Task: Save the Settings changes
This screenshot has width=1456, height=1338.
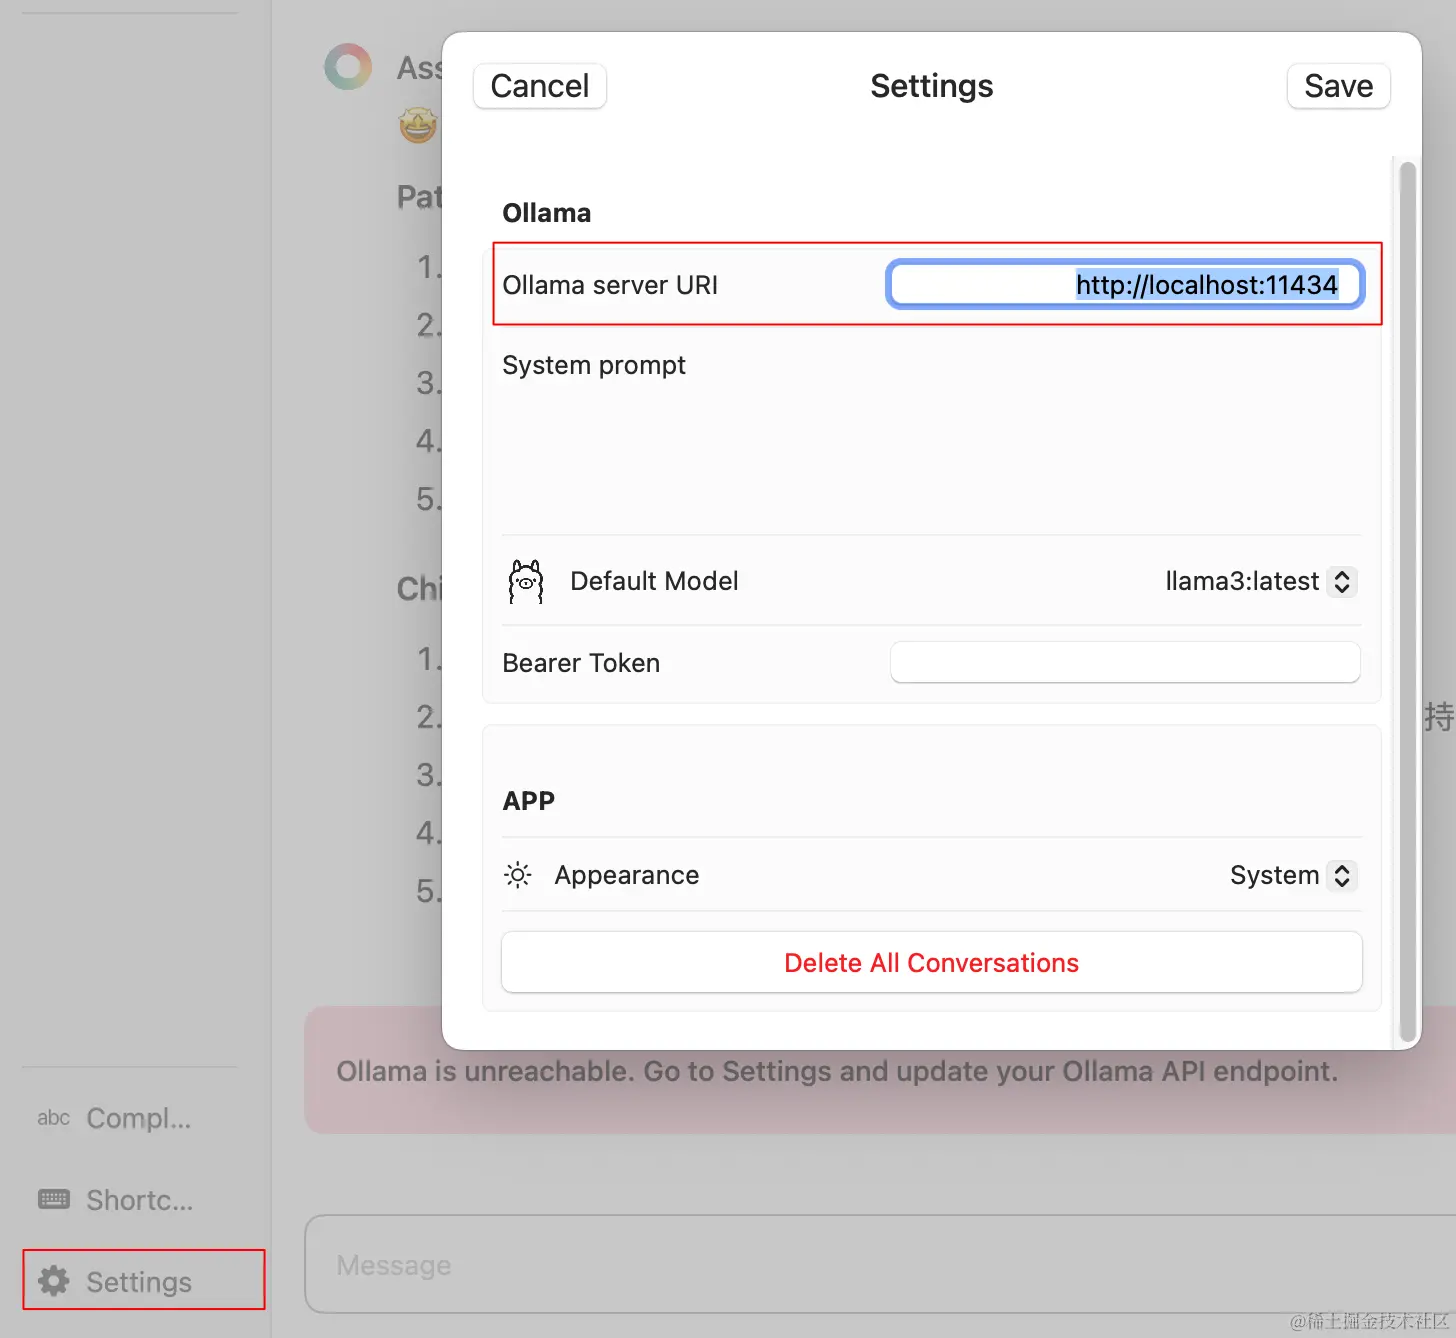Action: [x=1338, y=86]
